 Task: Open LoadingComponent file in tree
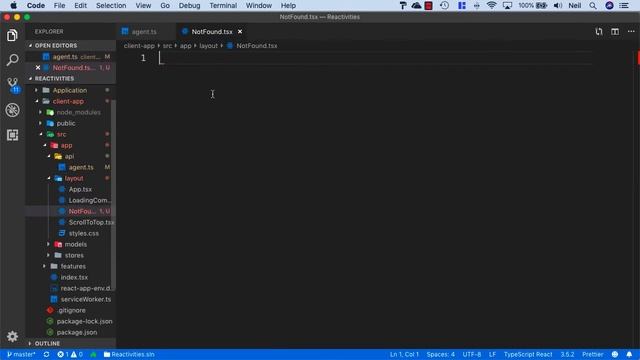tap(89, 200)
